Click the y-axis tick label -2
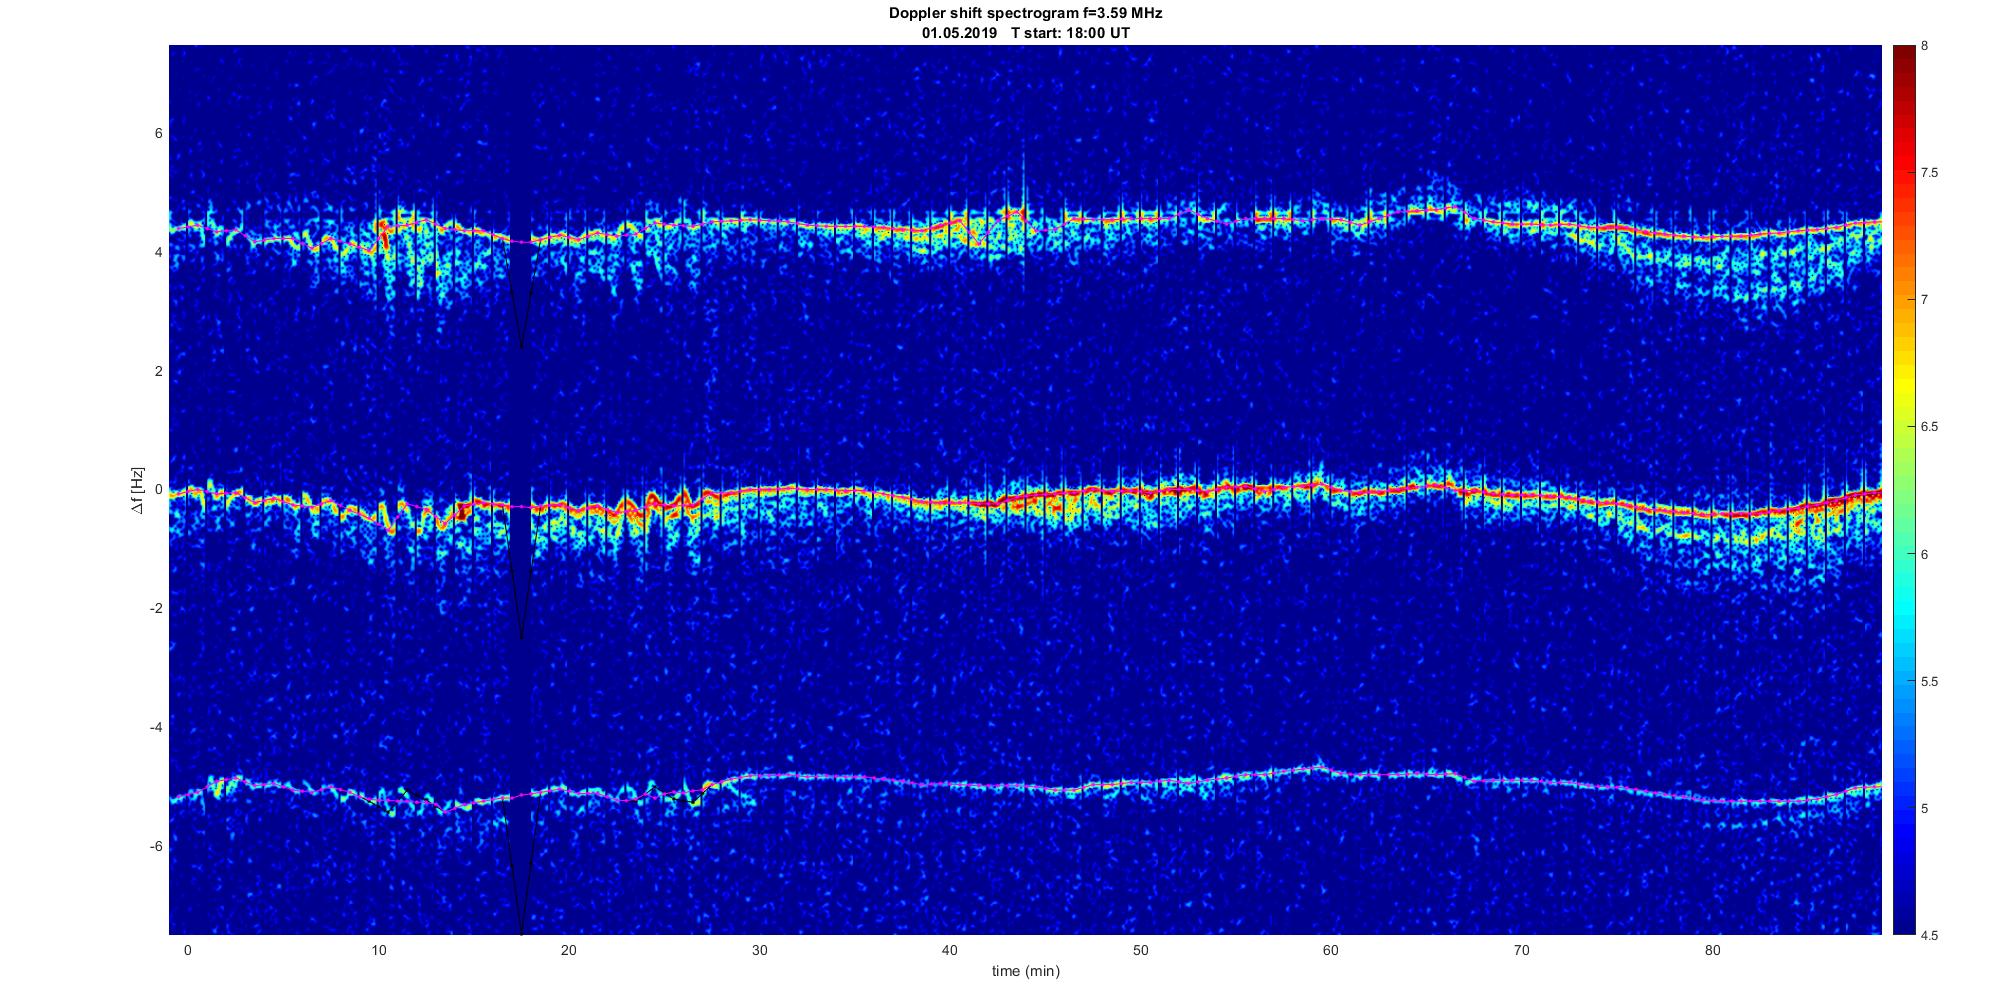Screen dimensions: 2000x1003 (x=156, y=609)
